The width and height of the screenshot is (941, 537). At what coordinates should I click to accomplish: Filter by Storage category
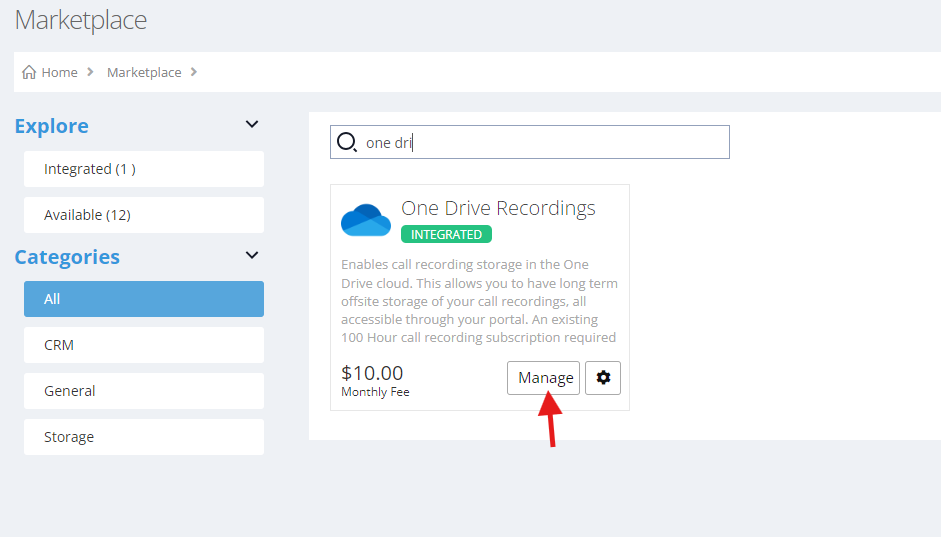pos(144,437)
